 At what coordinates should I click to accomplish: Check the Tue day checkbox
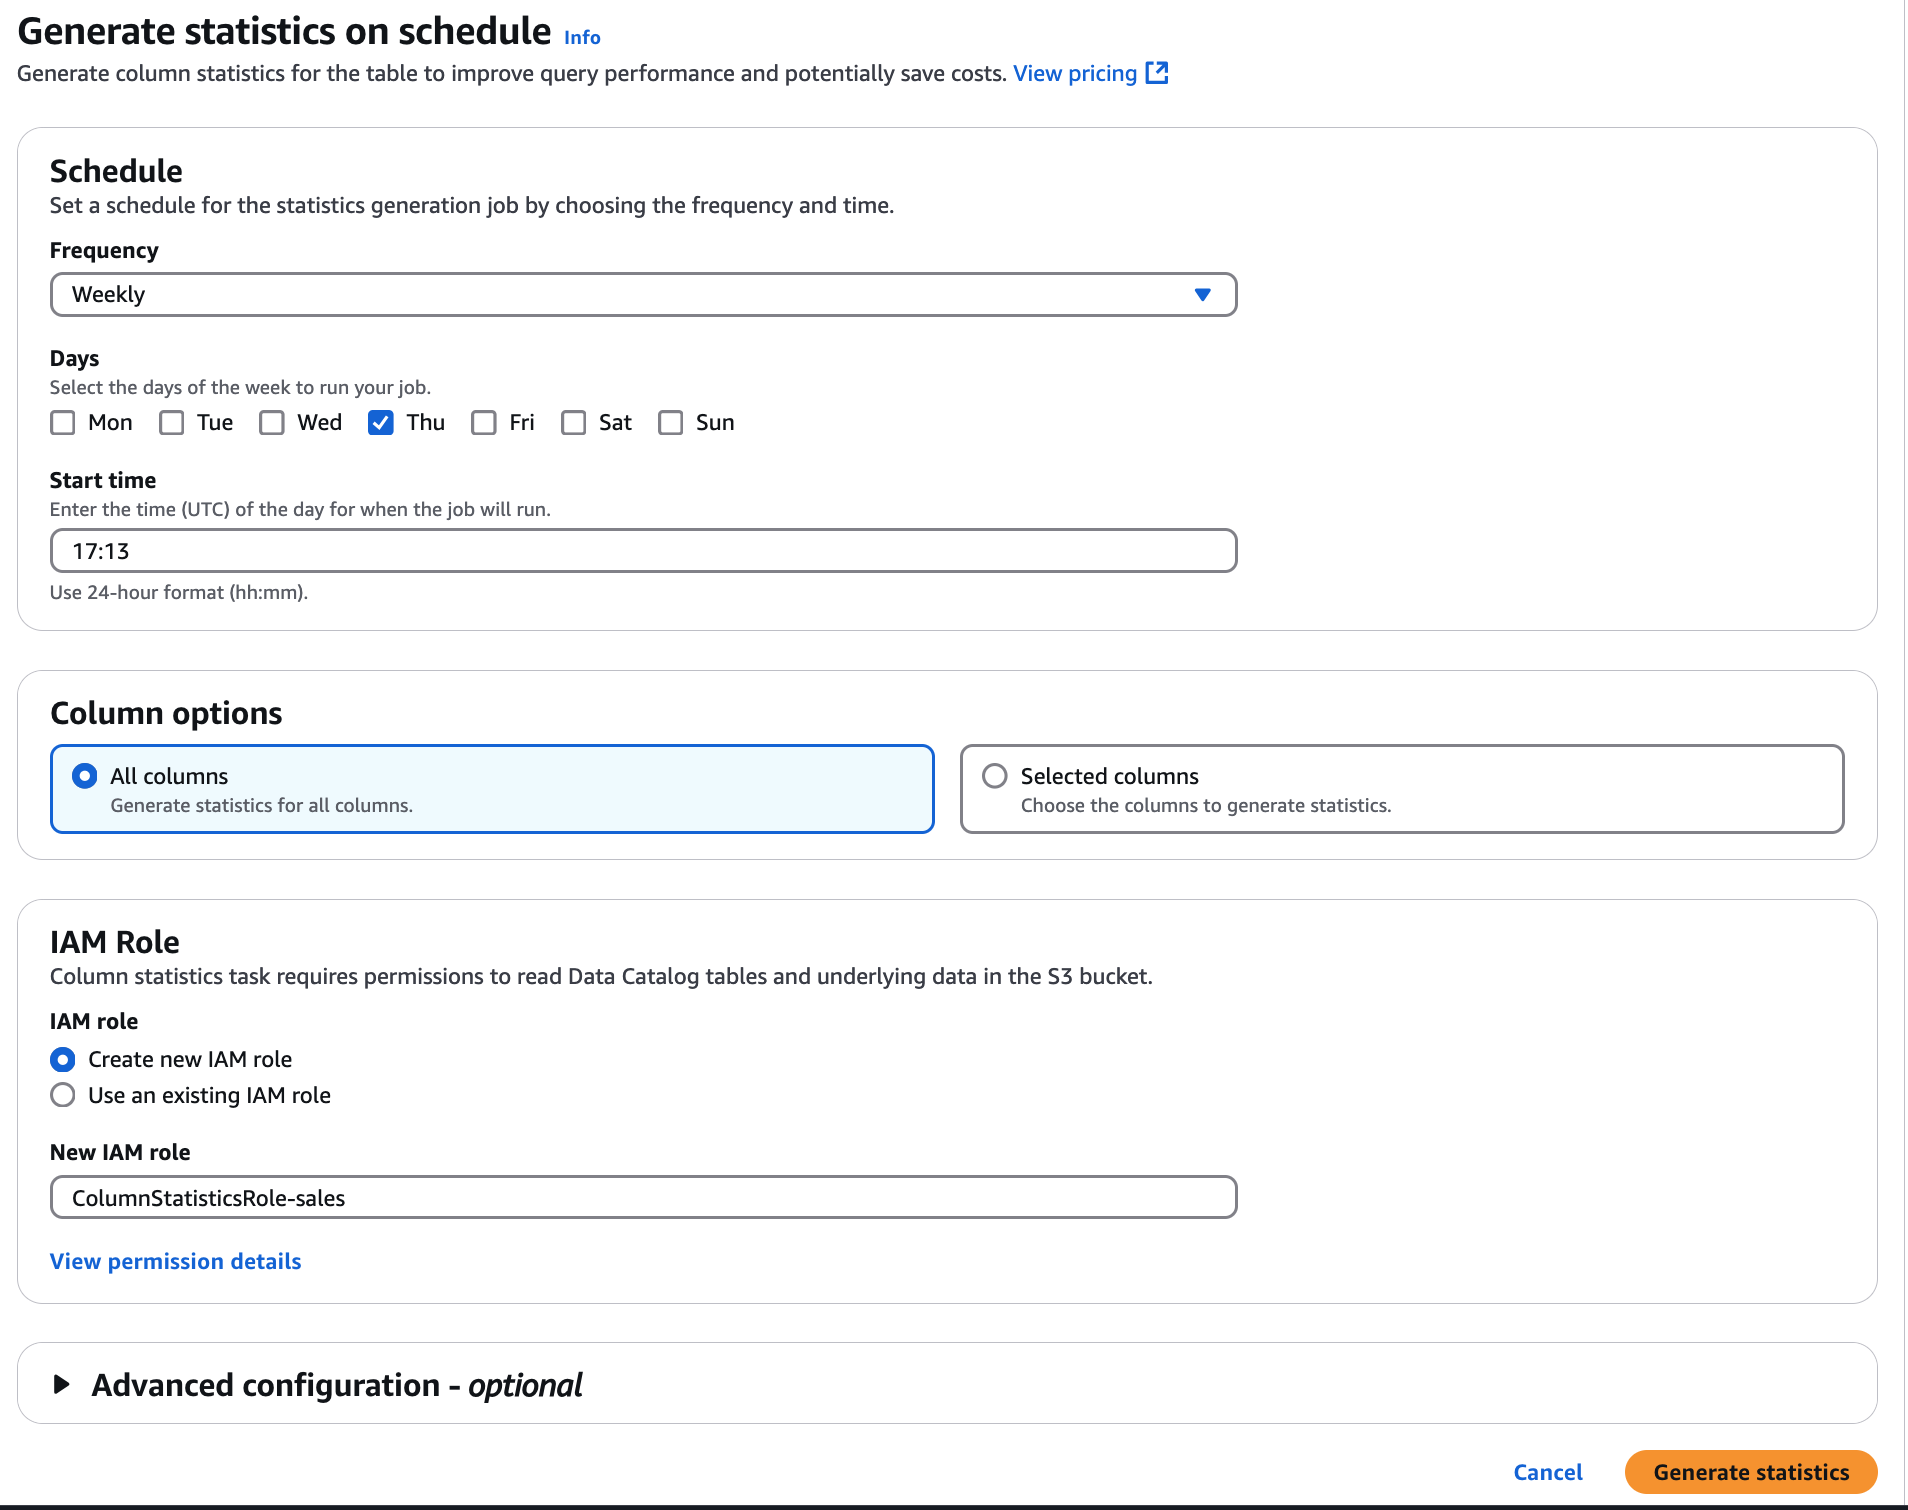172,422
